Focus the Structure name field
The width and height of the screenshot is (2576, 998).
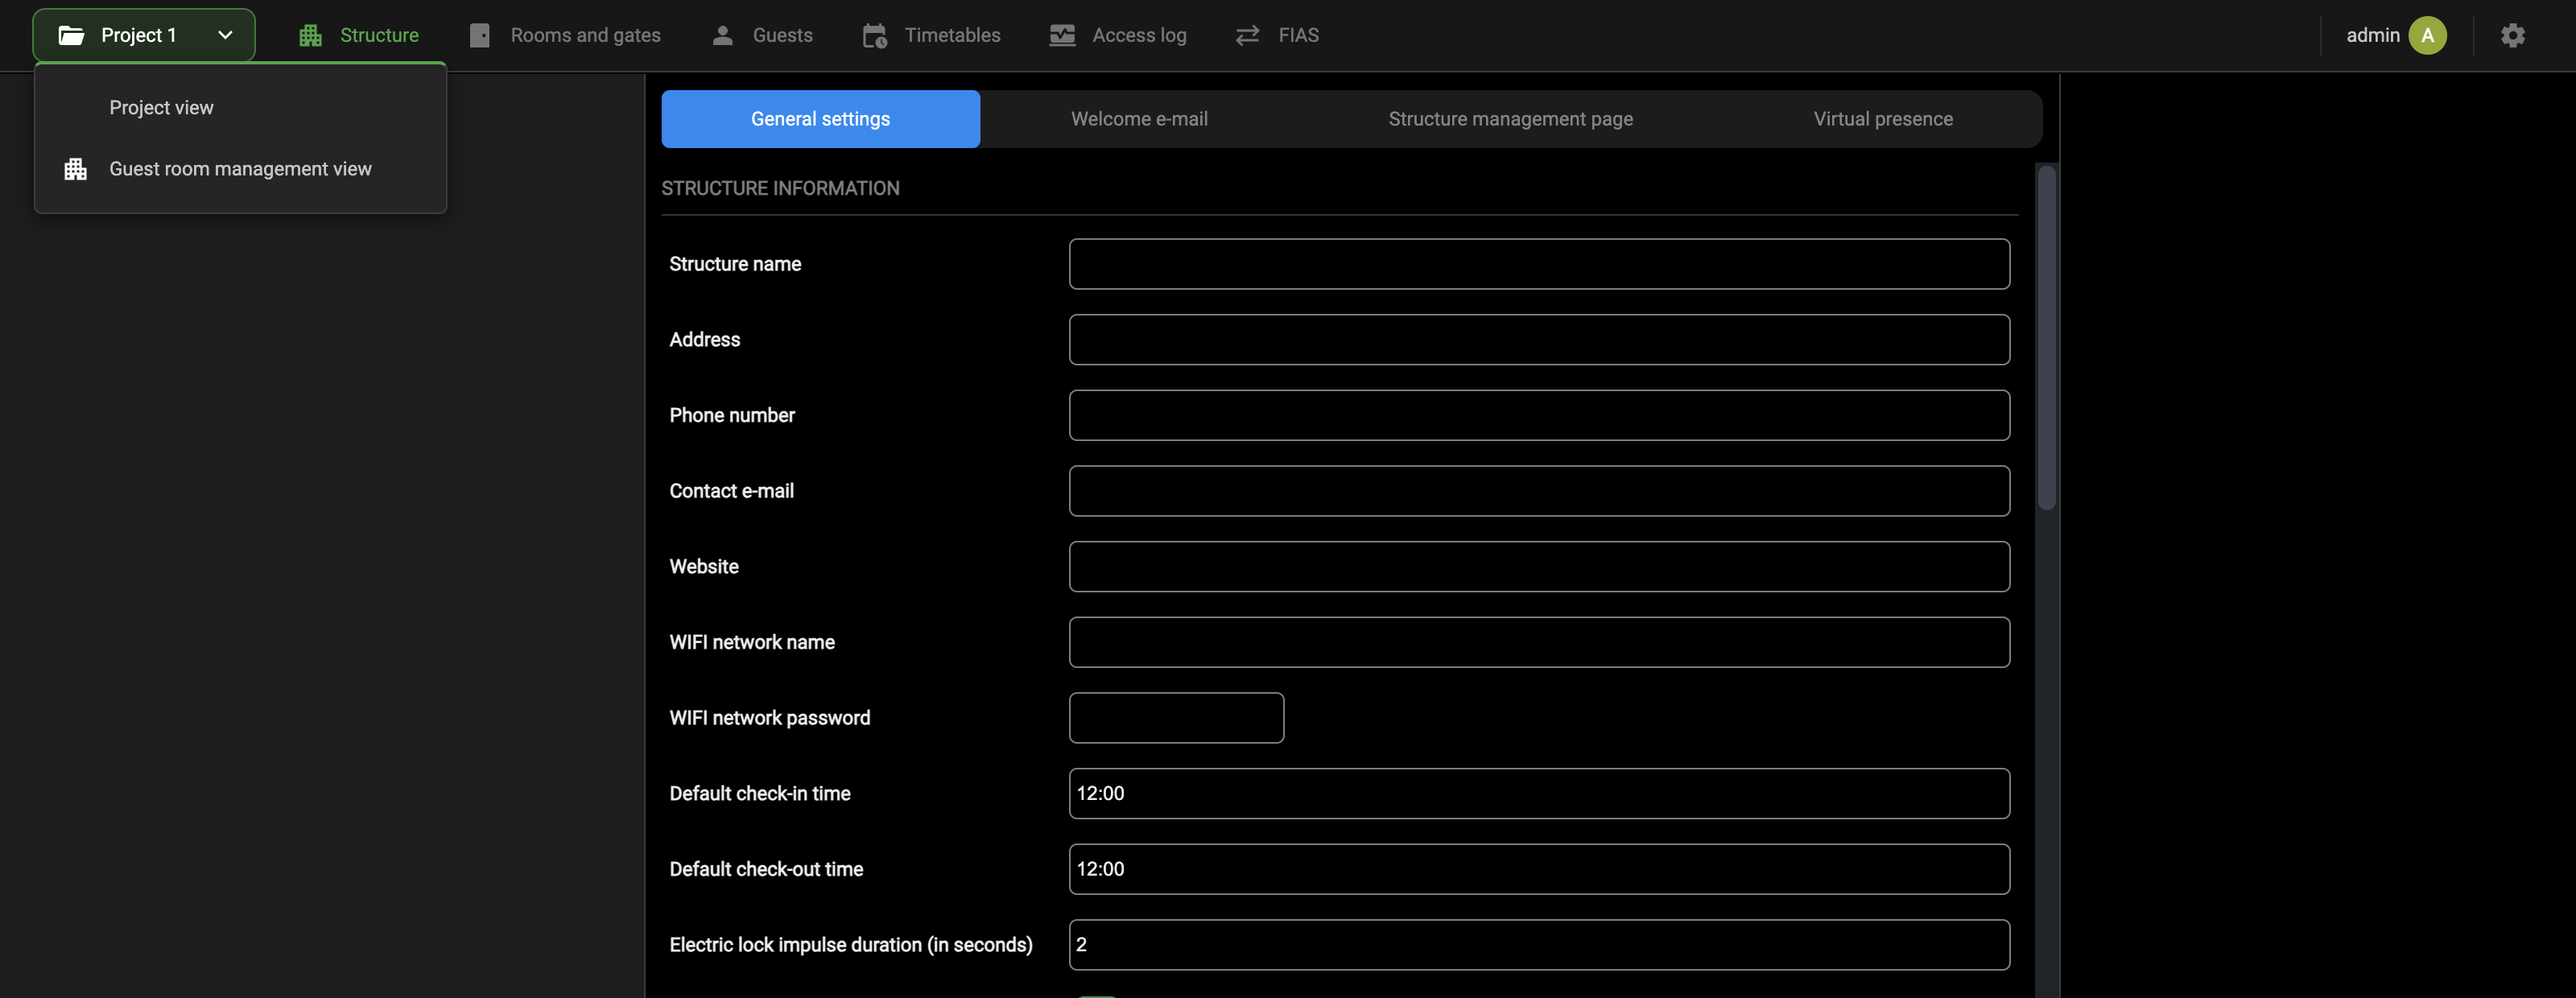pos(1539,264)
